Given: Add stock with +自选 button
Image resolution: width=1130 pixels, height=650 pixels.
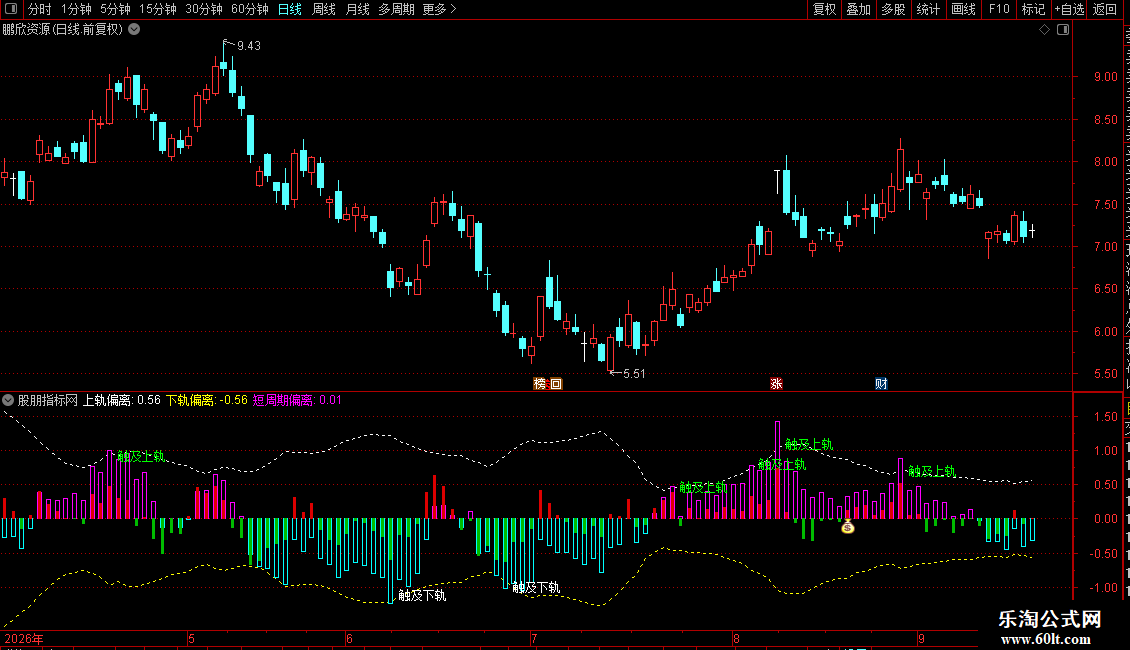Looking at the screenshot, I should click(1069, 9).
